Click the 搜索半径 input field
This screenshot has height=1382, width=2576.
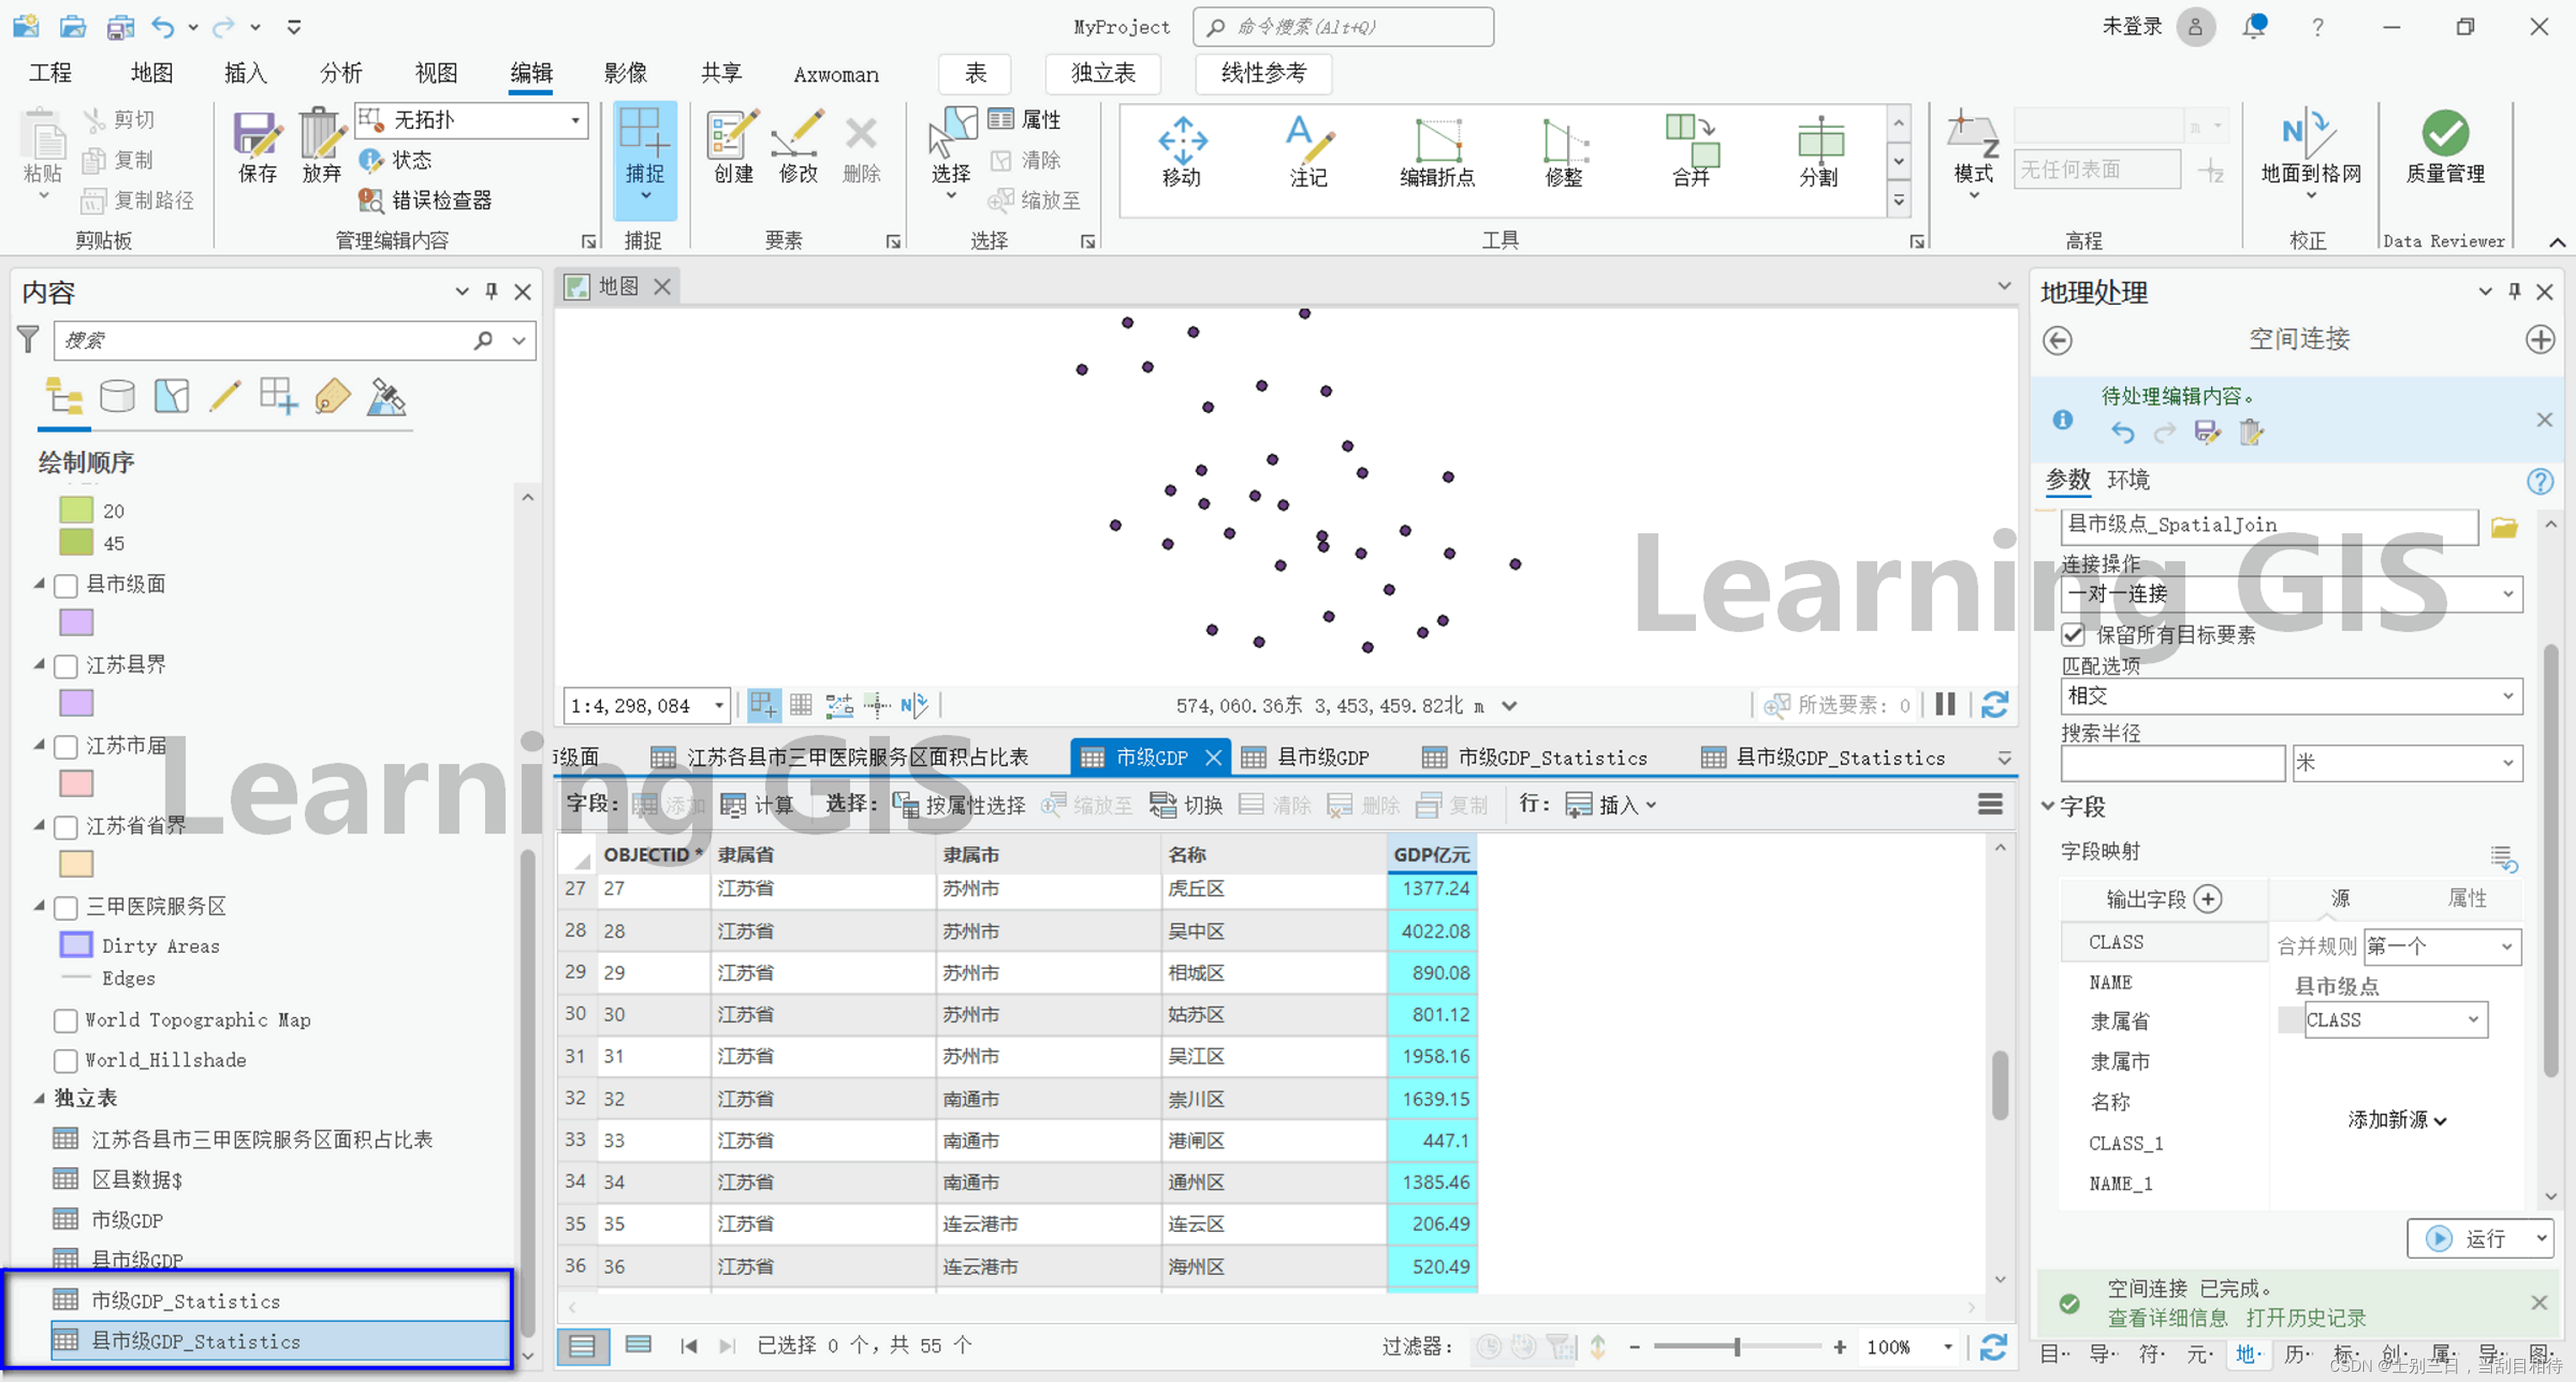2172,763
